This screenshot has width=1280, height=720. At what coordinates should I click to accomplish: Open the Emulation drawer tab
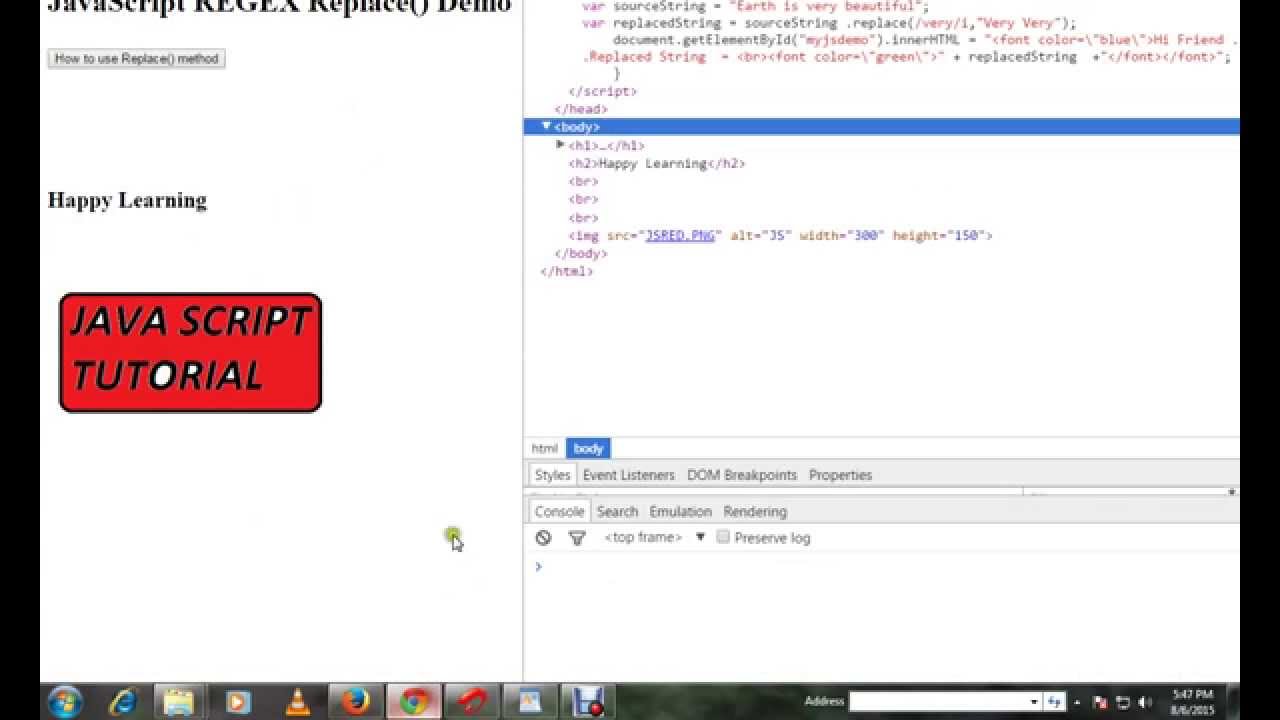[x=680, y=511]
